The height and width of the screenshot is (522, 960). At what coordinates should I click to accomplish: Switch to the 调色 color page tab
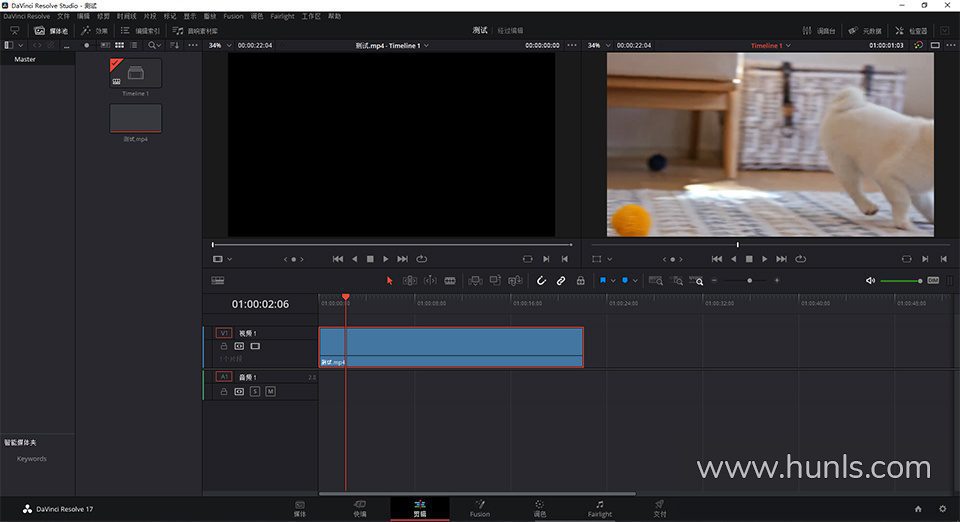pyautogui.click(x=539, y=509)
